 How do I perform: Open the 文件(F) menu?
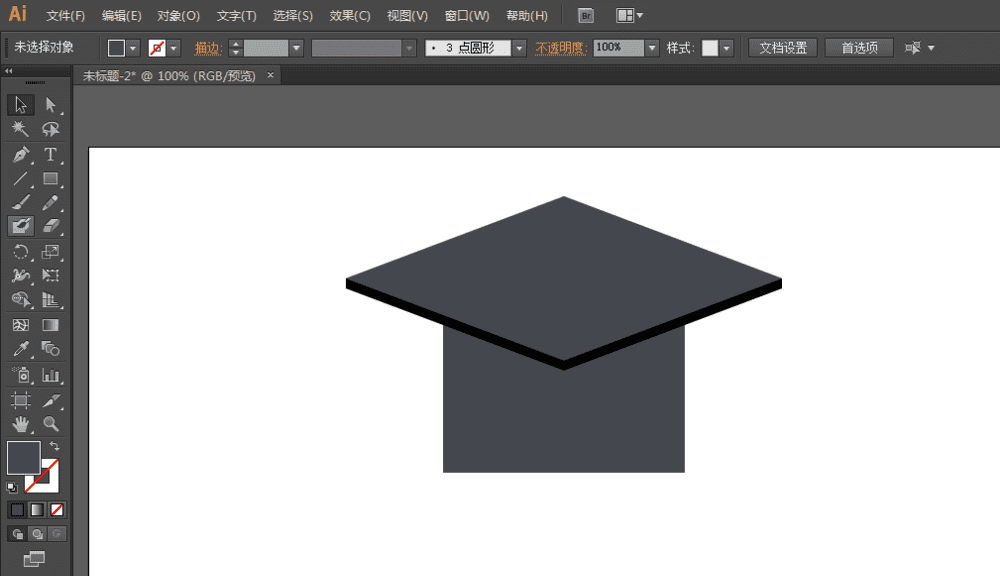click(x=66, y=16)
